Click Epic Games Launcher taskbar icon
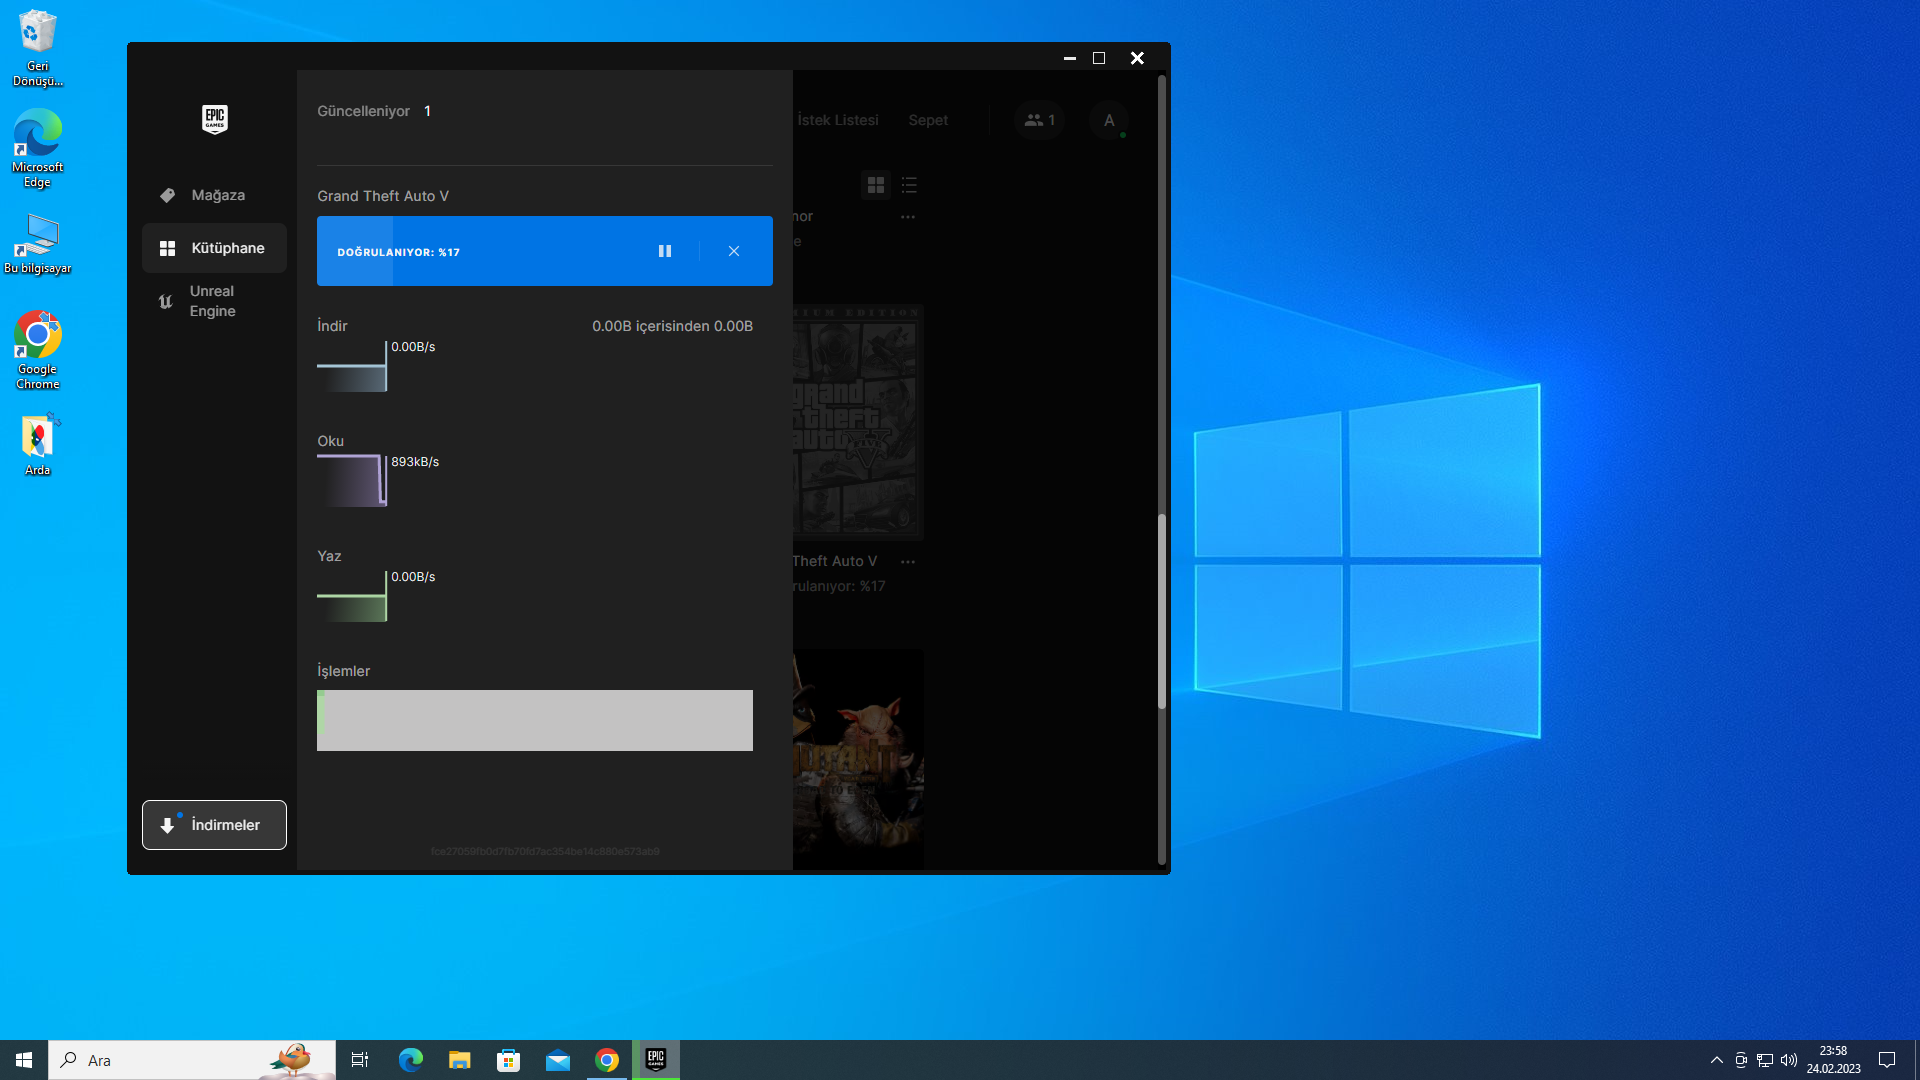 click(x=656, y=1060)
